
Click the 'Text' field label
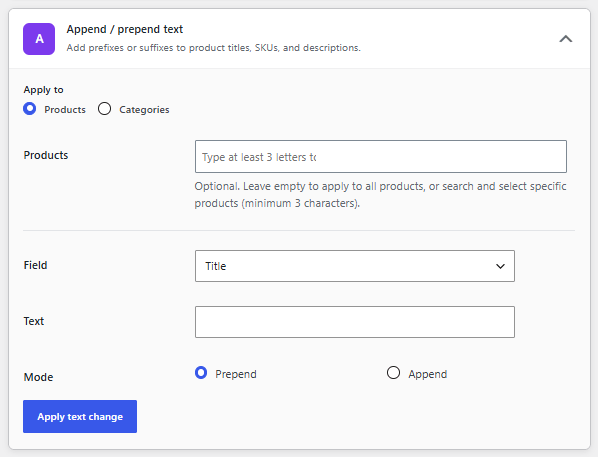click(x=34, y=321)
